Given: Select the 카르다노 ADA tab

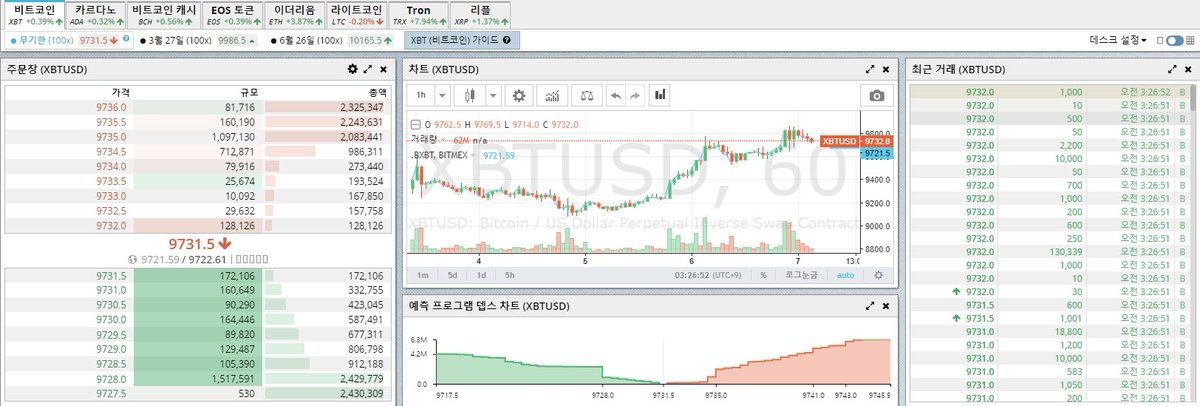Looking at the screenshot, I should 98,14.
